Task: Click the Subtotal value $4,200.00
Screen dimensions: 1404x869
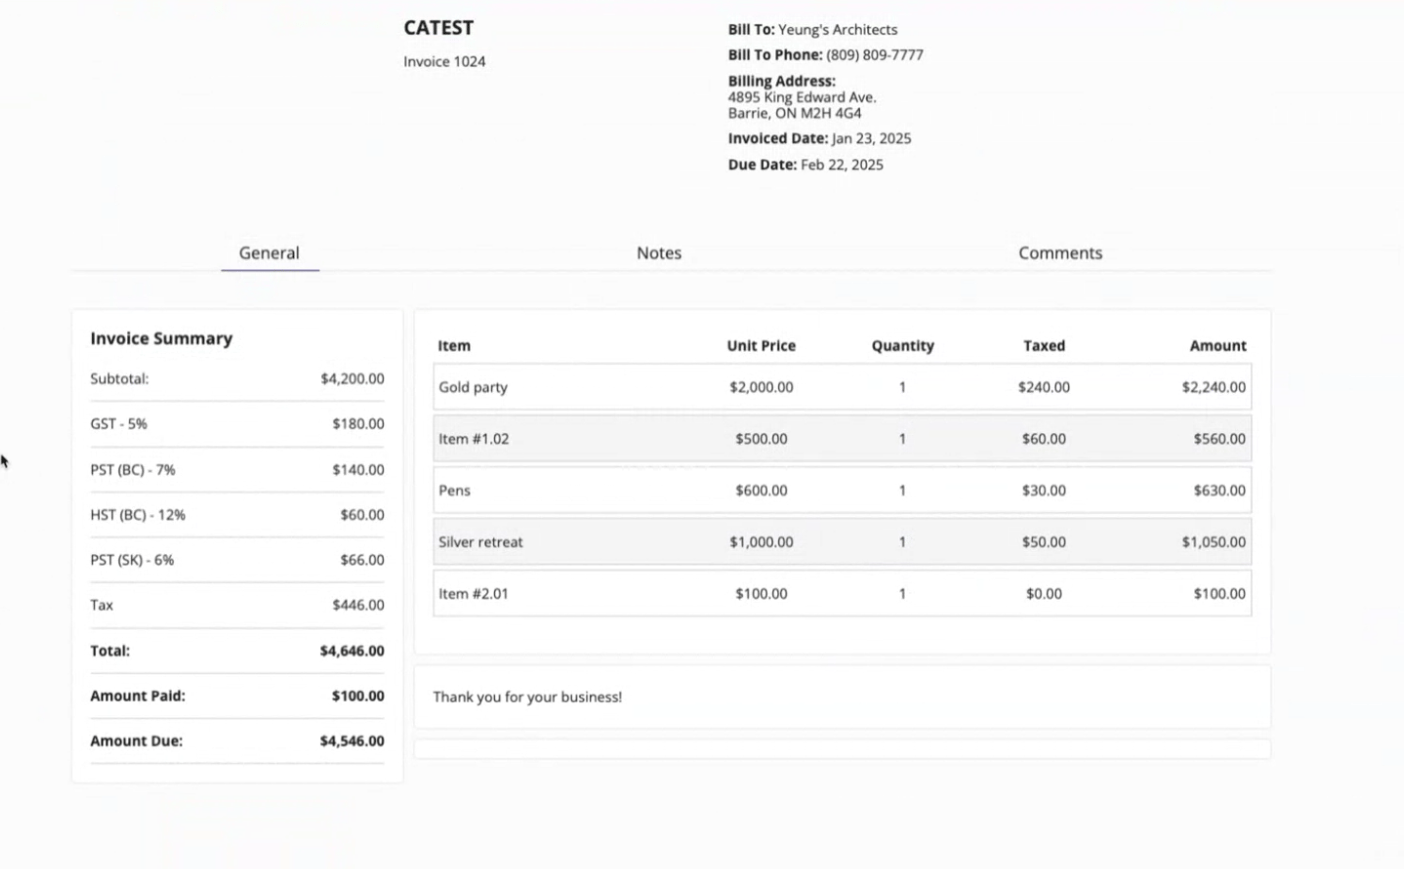Action: pyautogui.click(x=352, y=379)
